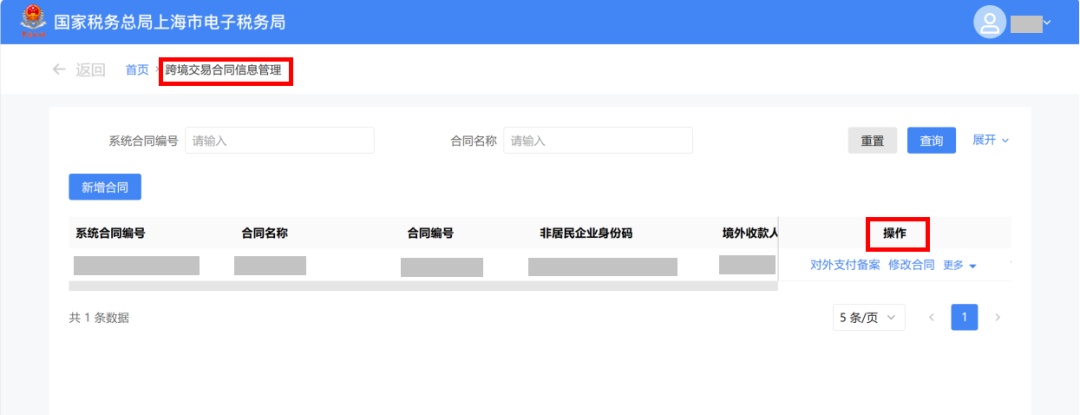Open the user avatar icon
The width and height of the screenshot is (1080, 415).
click(x=990, y=23)
